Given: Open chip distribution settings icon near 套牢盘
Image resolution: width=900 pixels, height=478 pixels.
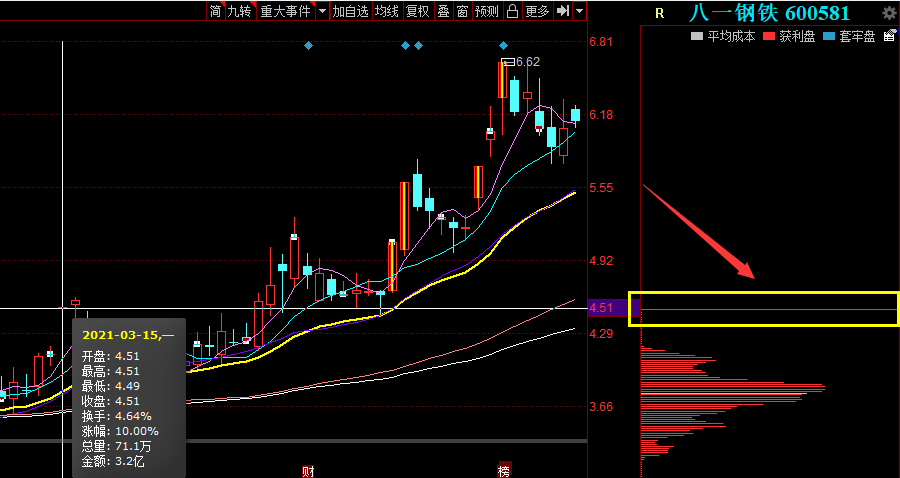Looking at the screenshot, I should coord(889,36).
